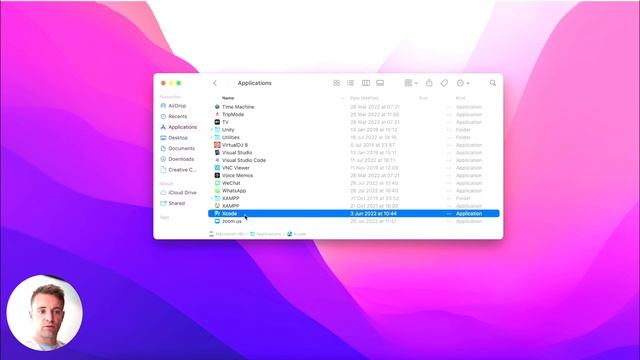Screen dimensions: 640x360
Task: Select the Visual Studio Code app icon
Action: point(217,160)
